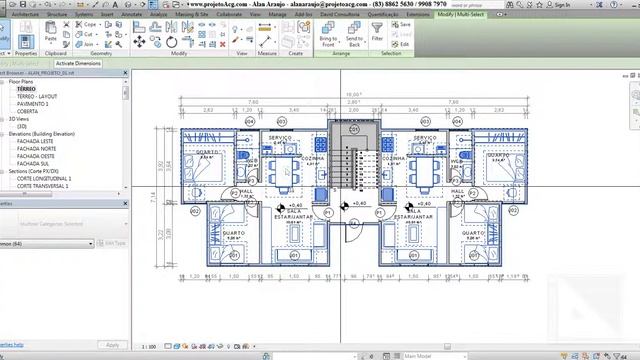Image resolution: width=640 pixels, height=360 pixels.
Task: Choose the Copy tool next to Move
Action: [x=156, y=42]
